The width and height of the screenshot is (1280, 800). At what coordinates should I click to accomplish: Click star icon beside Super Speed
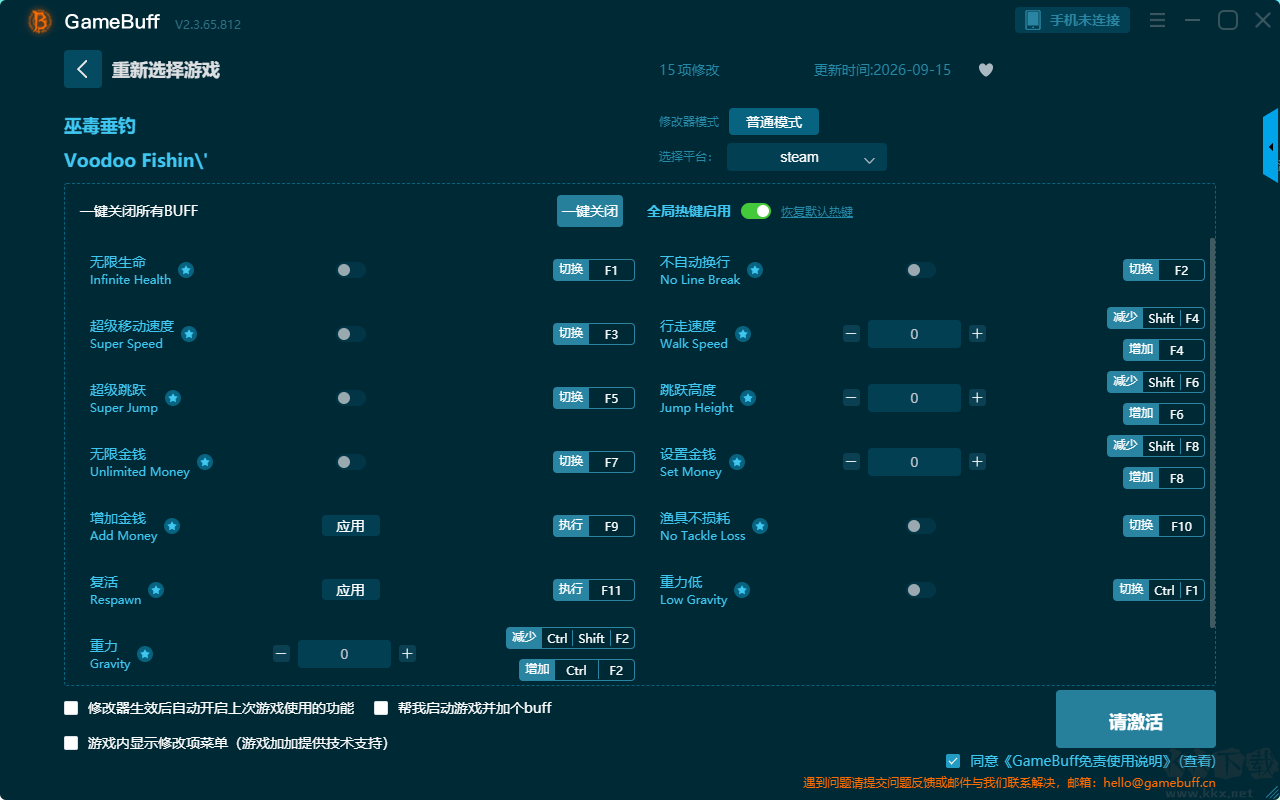tap(189, 334)
